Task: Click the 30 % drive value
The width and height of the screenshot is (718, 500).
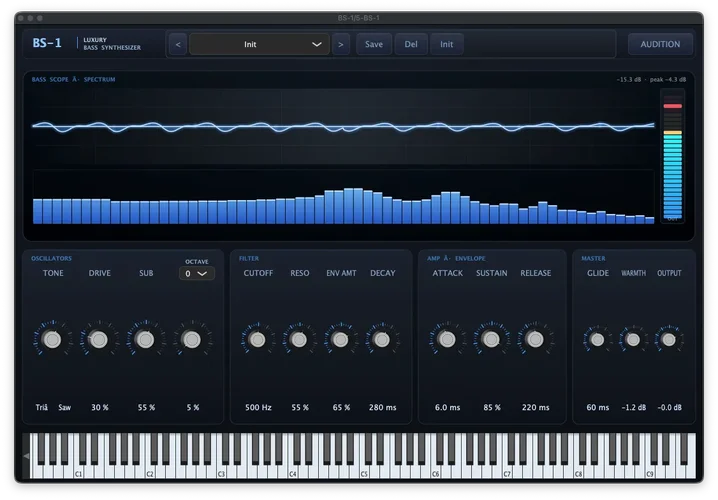Action: pyautogui.click(x=100, y=407)
